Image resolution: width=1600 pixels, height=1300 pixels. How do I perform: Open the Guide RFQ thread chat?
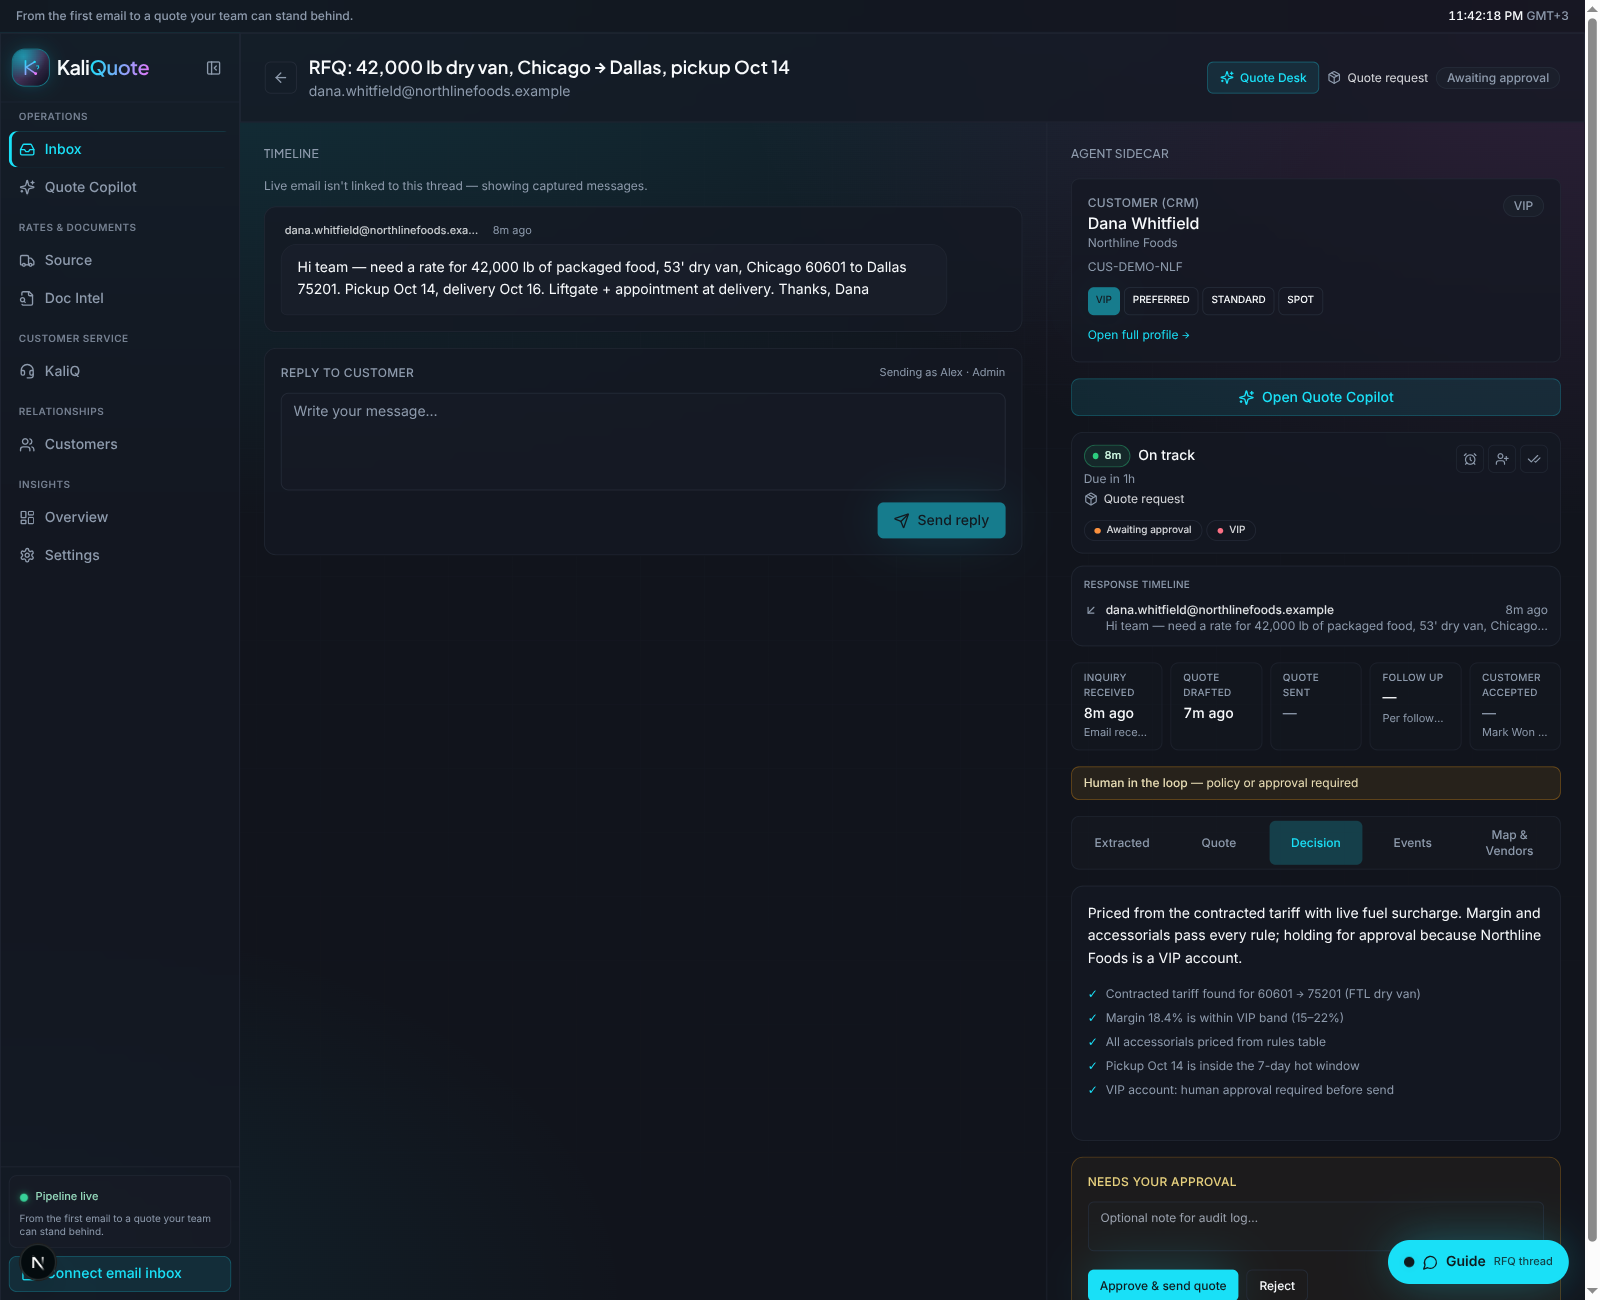pyautogui.click(x=1478, y=1262)
